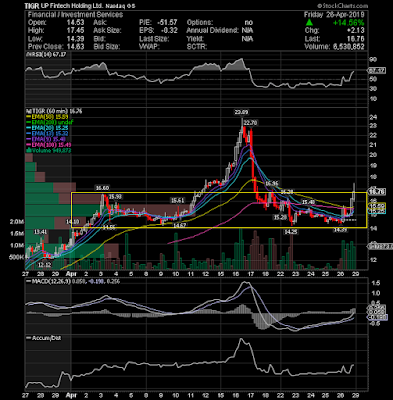This screenshot has height=400, width=393.
Task: Select the 16.60 price label on chart
Action: 101,188
